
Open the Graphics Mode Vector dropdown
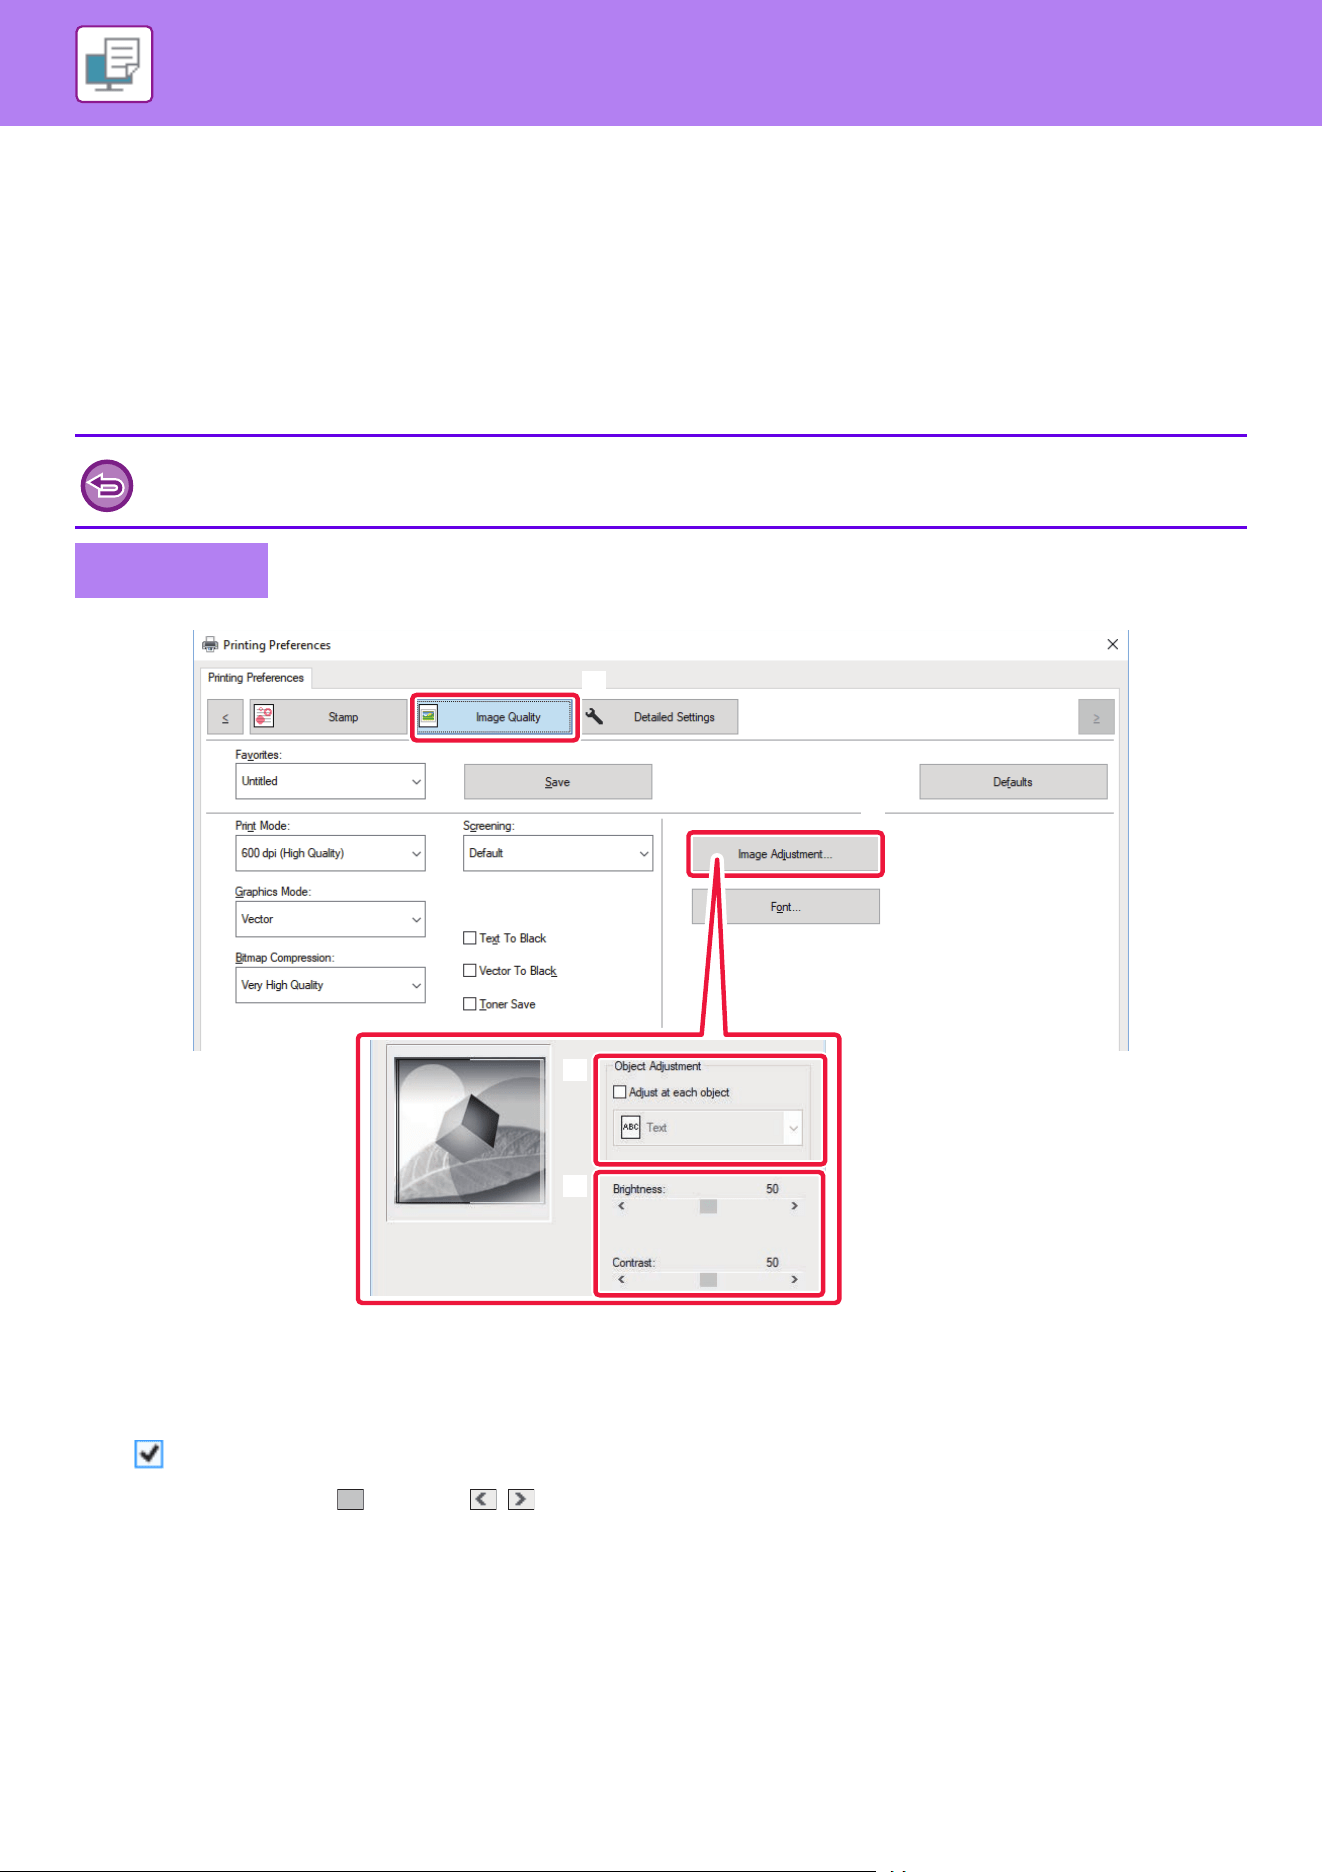click(330, 919)
